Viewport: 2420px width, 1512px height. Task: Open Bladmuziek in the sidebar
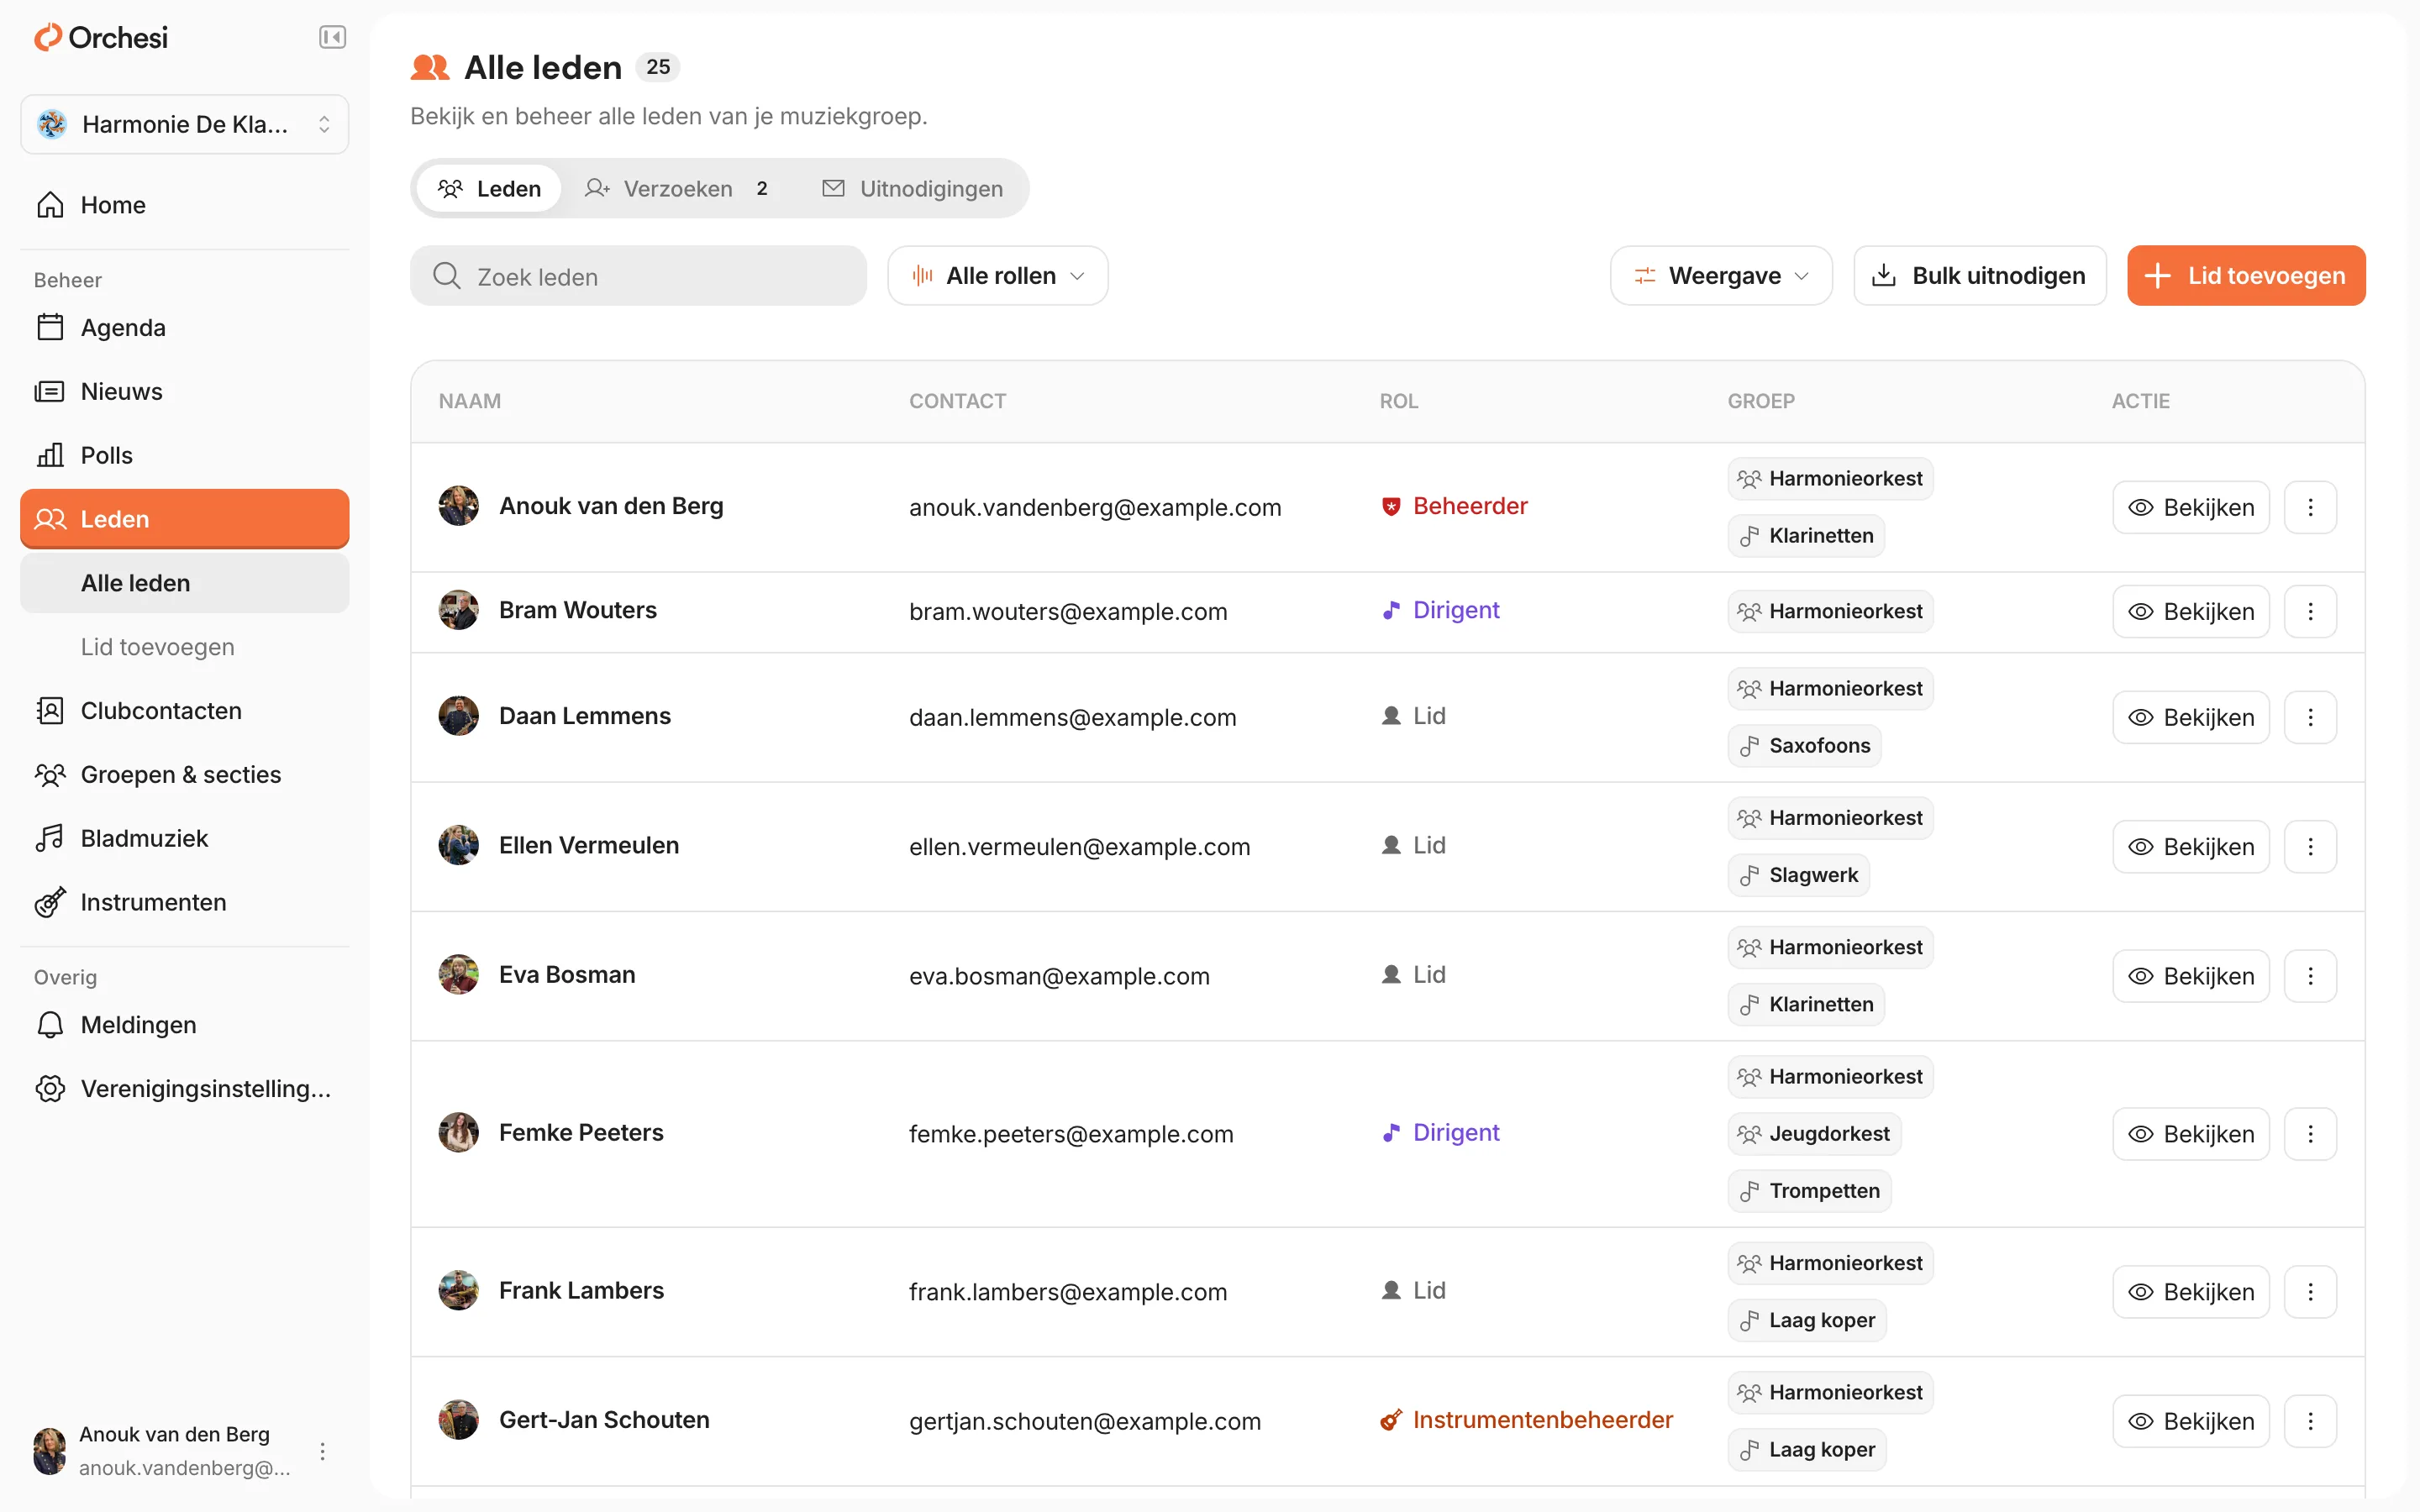click(x=185, y=839)
